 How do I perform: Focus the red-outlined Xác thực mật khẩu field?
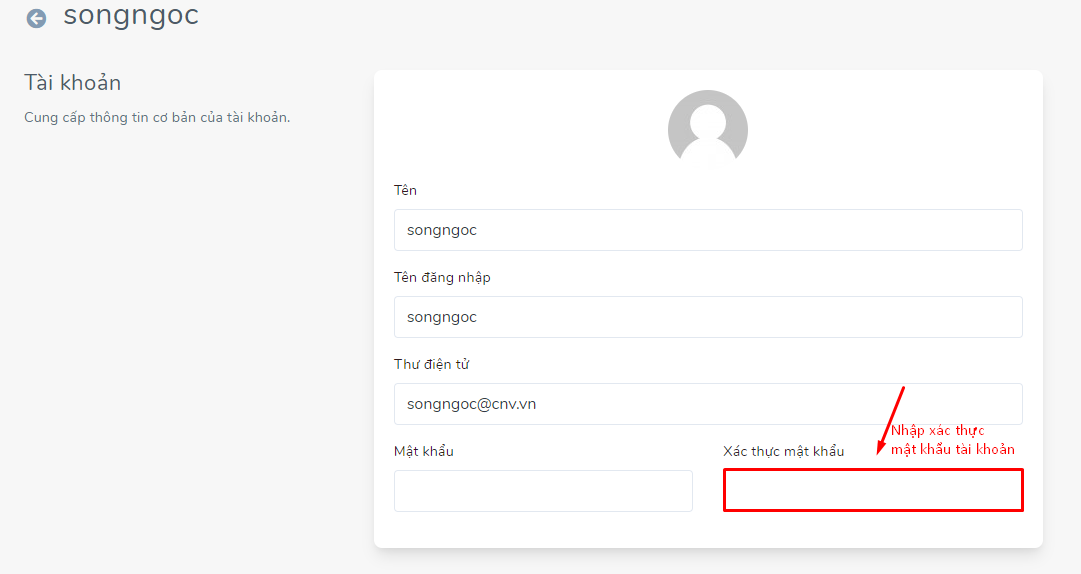873,490
